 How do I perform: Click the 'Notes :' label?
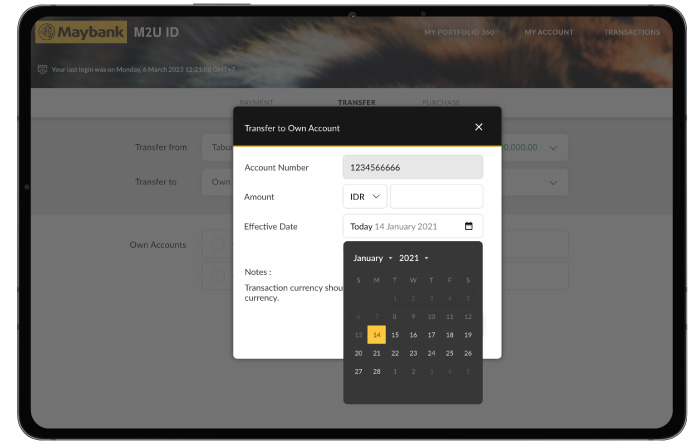[258, 272]
